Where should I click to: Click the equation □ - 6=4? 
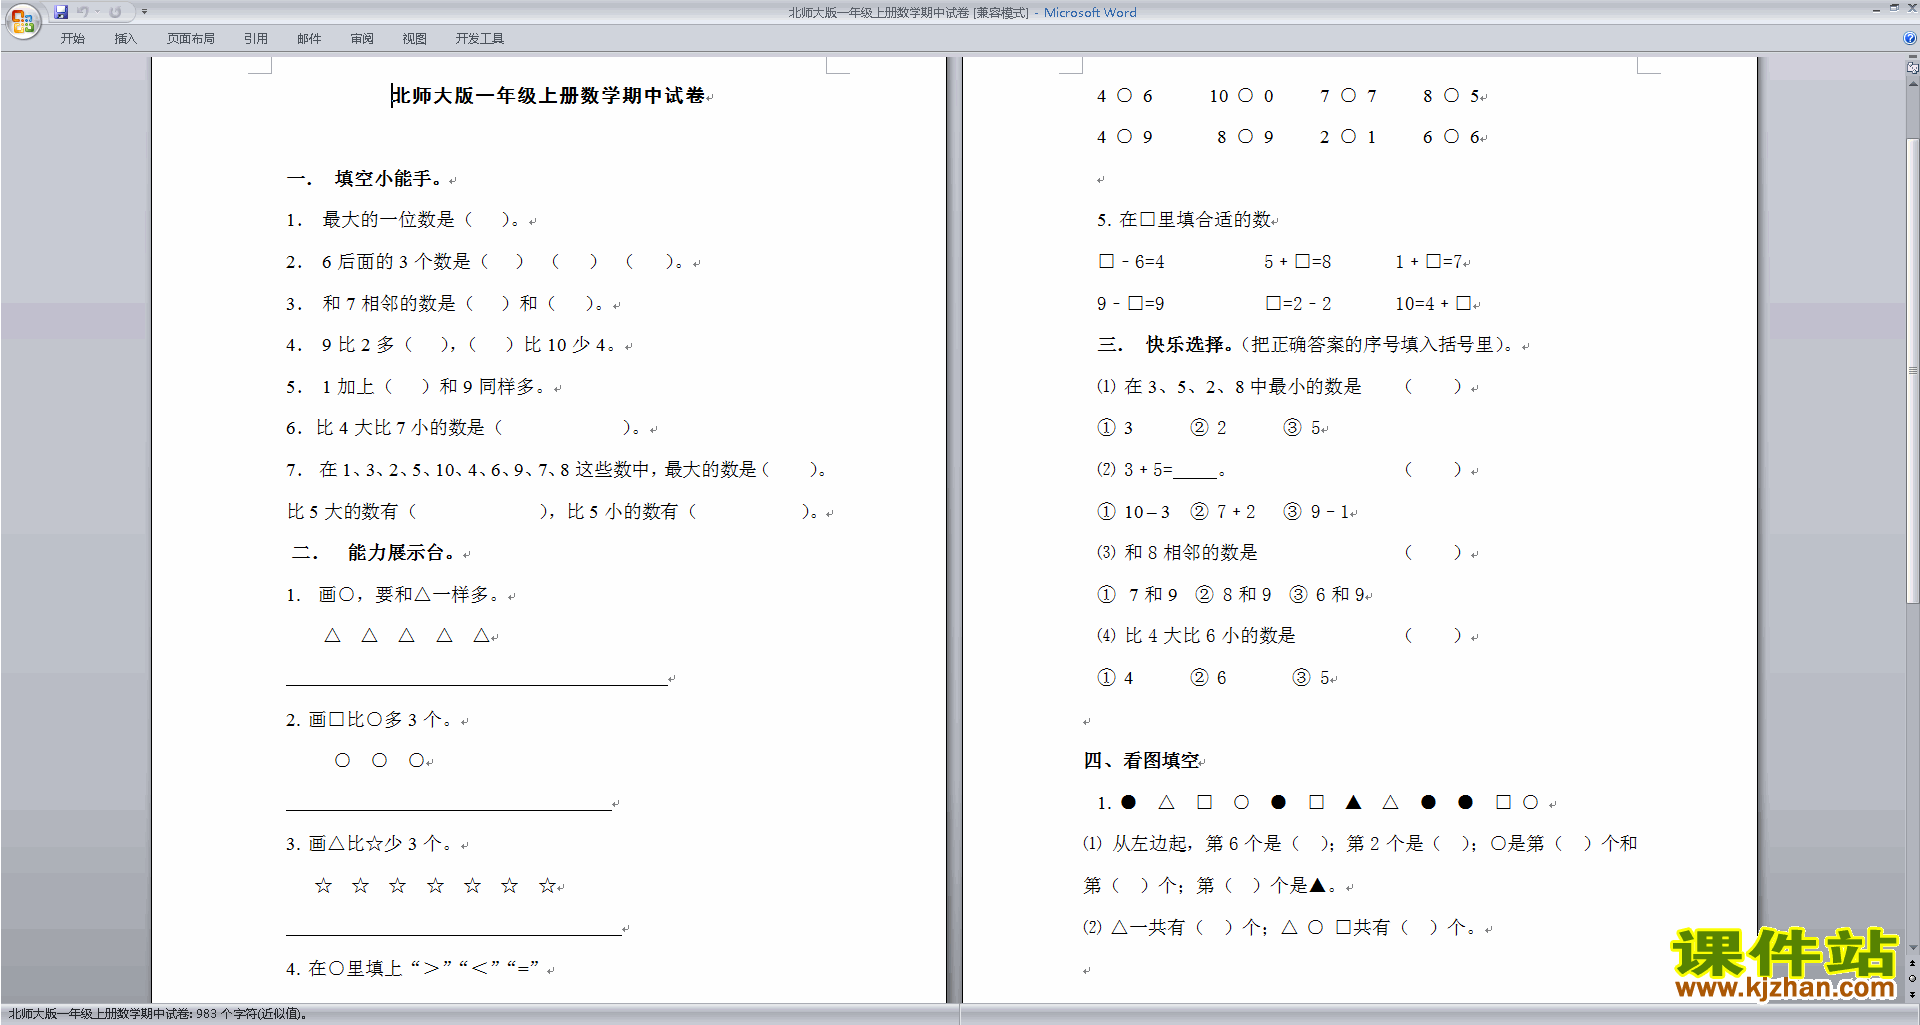[1131, 262]
